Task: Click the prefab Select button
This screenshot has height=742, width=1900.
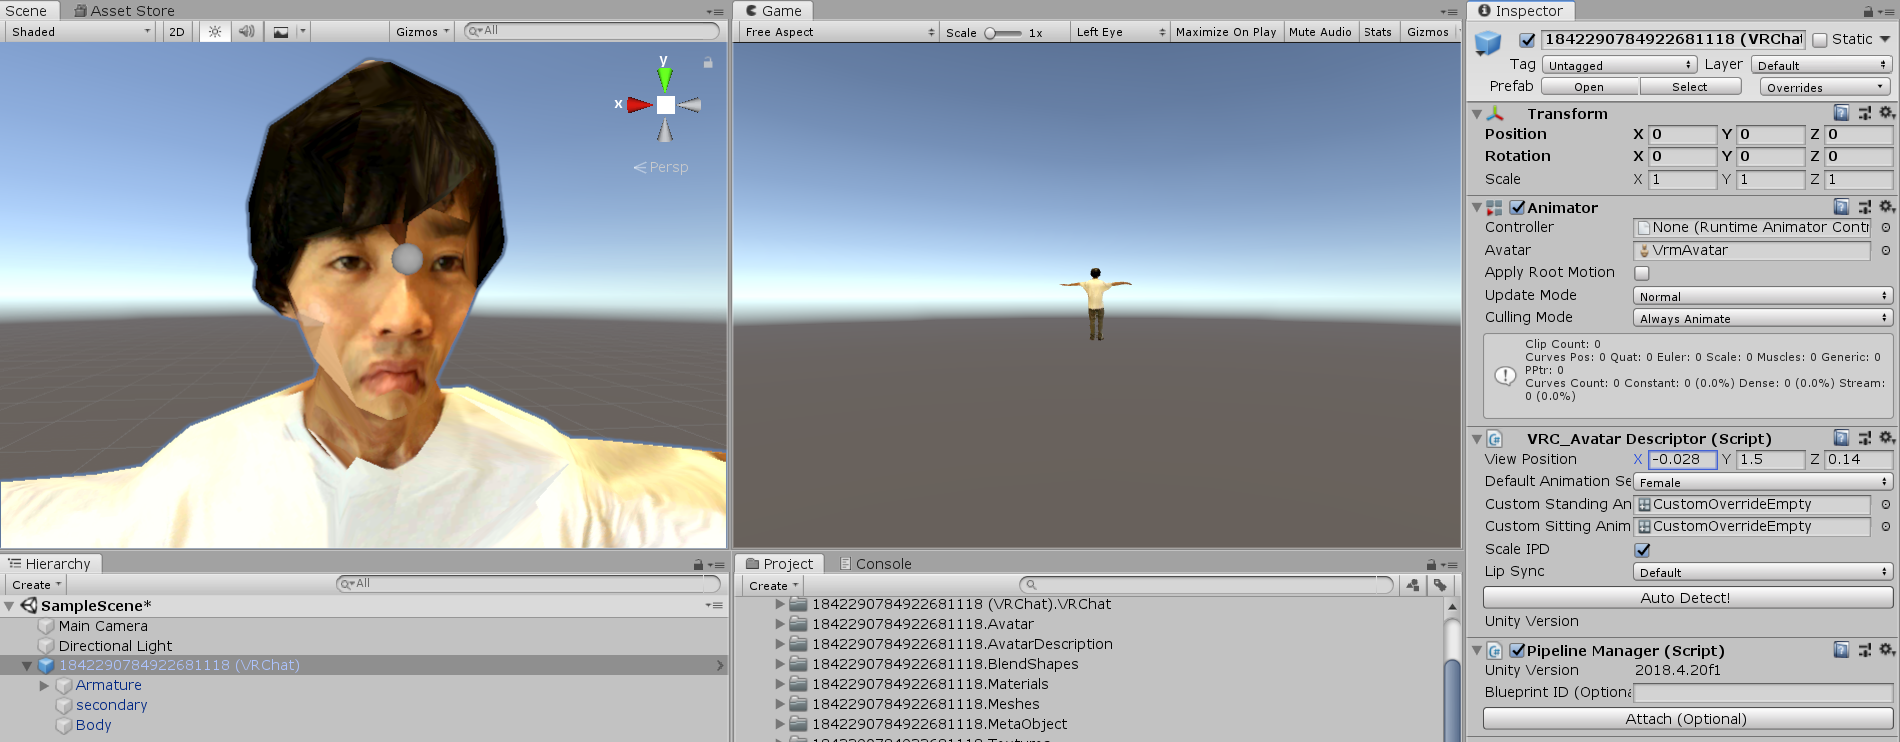Action: pyautogui.click(x=1690, y=87)
